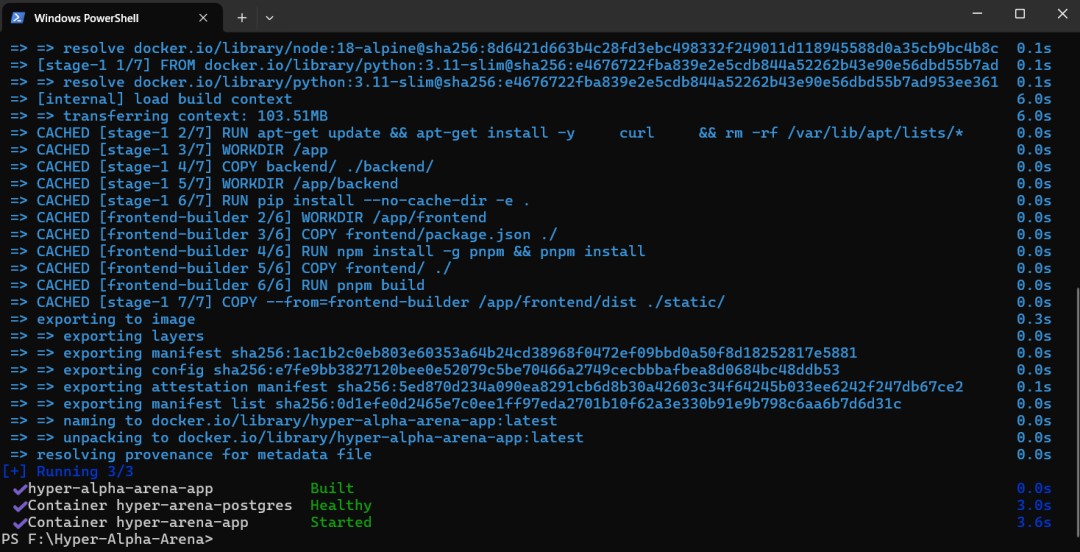Viewport: 1080px width, 552px height.
Task: Maximize the terminal window
Action: (1020, 14)
